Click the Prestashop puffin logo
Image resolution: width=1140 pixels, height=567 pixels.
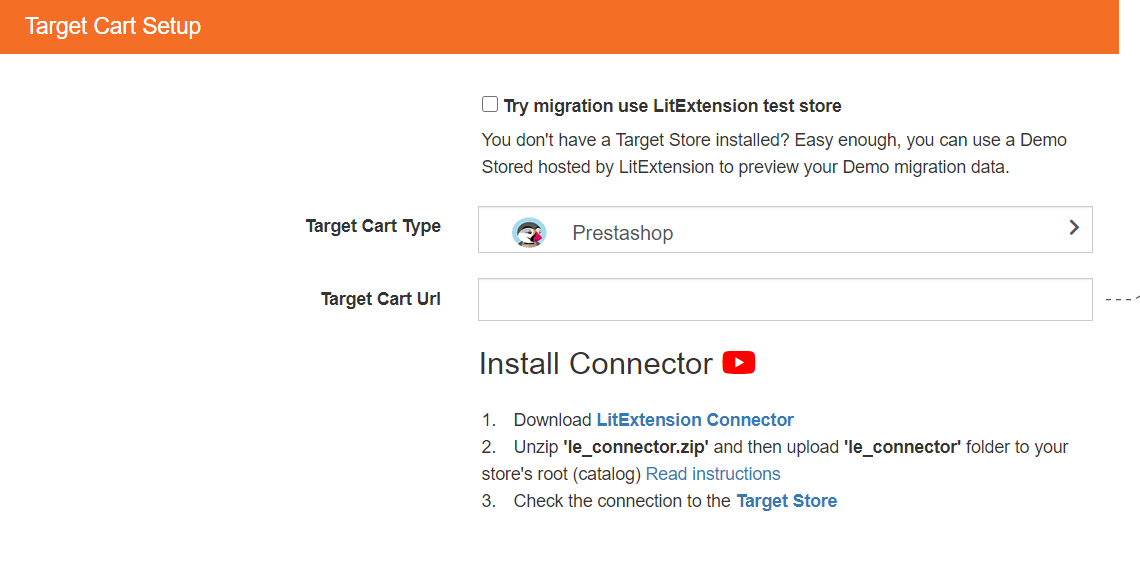(529, 232)
